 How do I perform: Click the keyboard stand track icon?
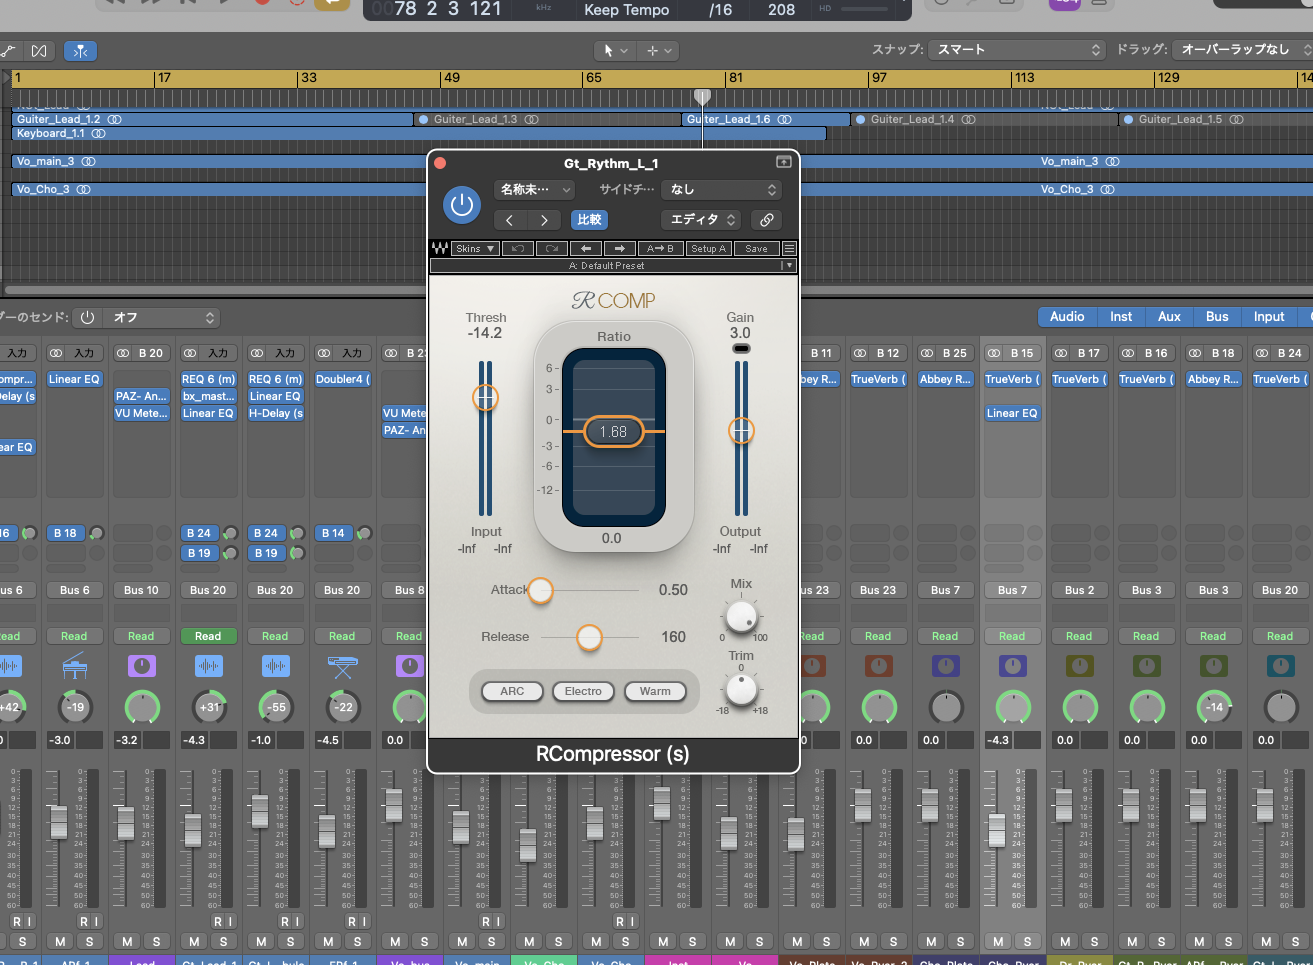342,666
